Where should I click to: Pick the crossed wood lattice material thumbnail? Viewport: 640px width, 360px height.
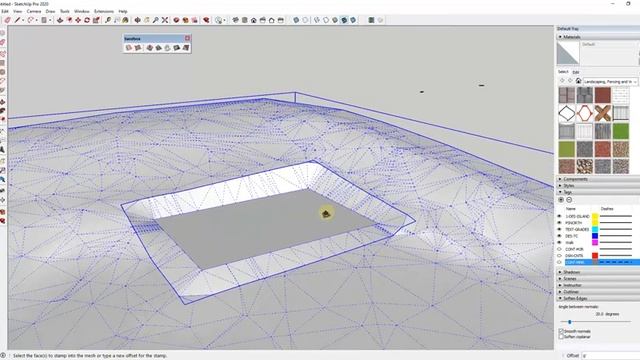(602, 113)
